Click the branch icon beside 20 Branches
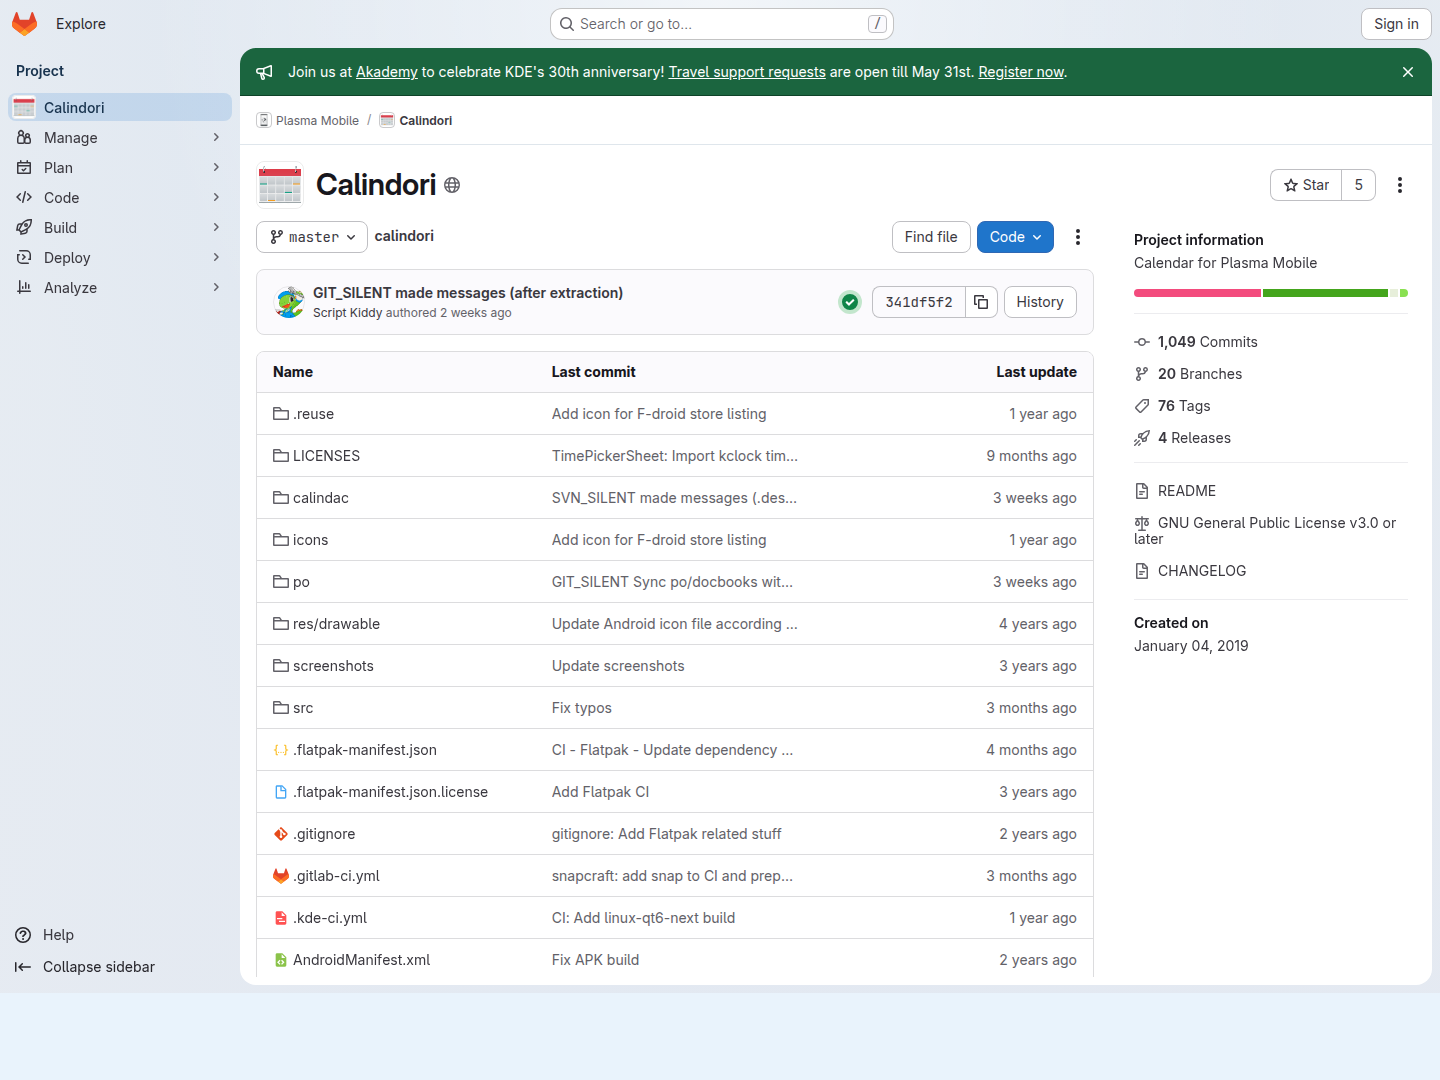 (x=1142, y=374)
